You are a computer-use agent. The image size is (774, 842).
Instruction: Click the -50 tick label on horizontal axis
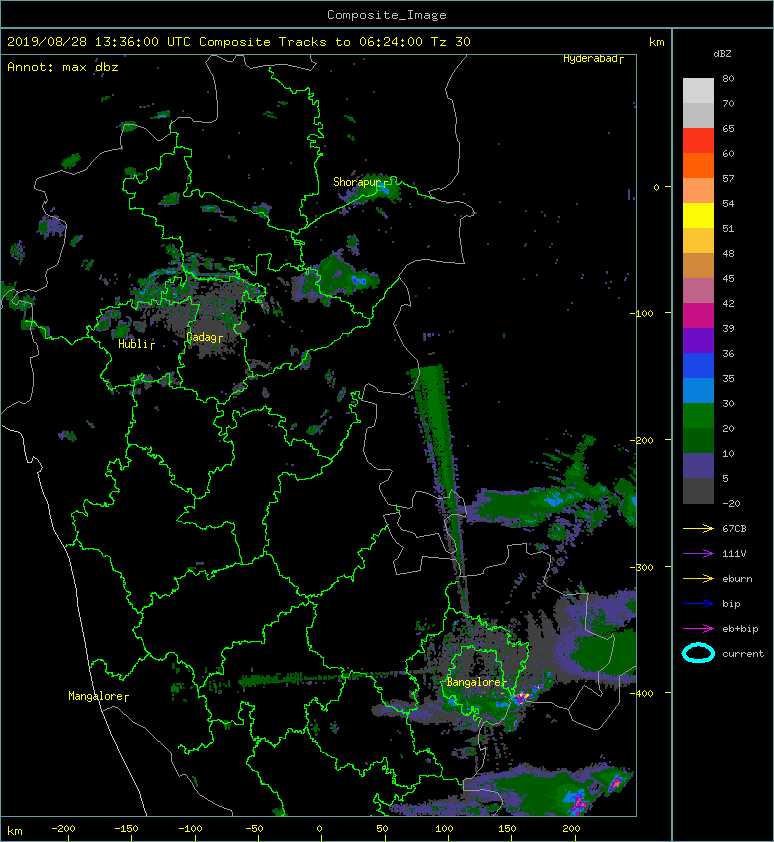254,829
